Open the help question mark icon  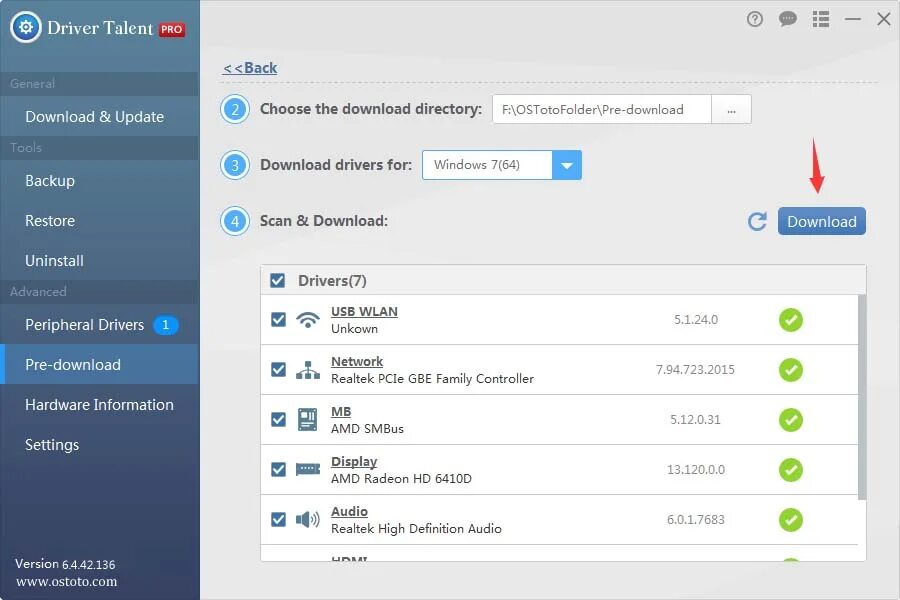[755, 20]
